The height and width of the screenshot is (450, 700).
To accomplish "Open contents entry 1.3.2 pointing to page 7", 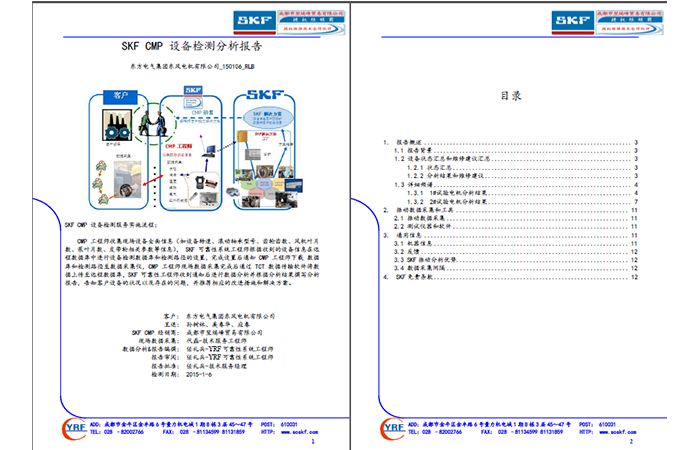I will tap(522, 201).
